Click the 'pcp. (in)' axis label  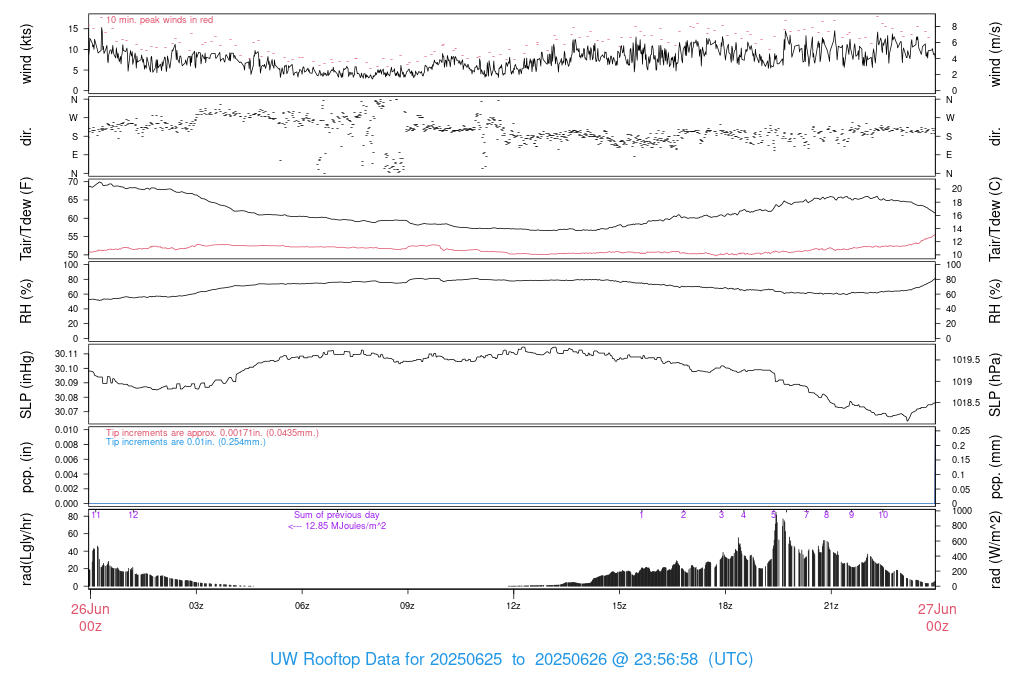(27, 466)
